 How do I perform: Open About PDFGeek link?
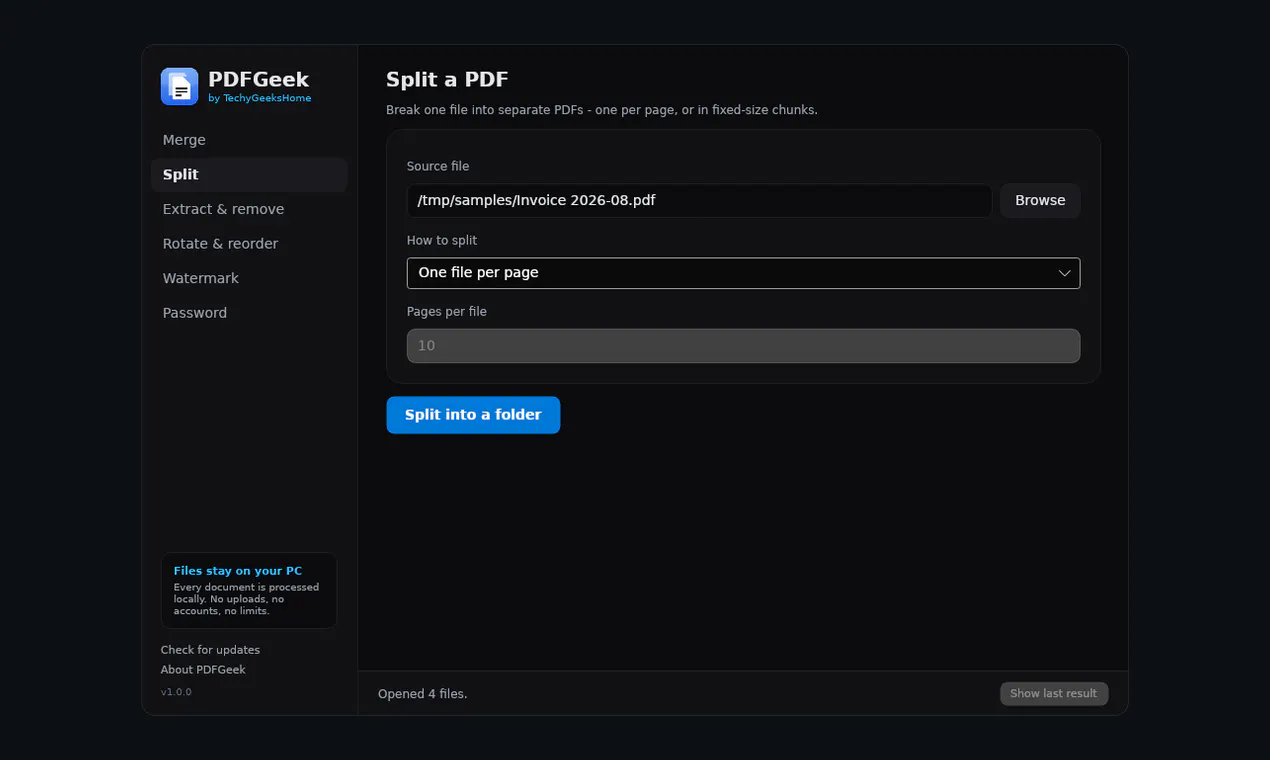(203, 670)
